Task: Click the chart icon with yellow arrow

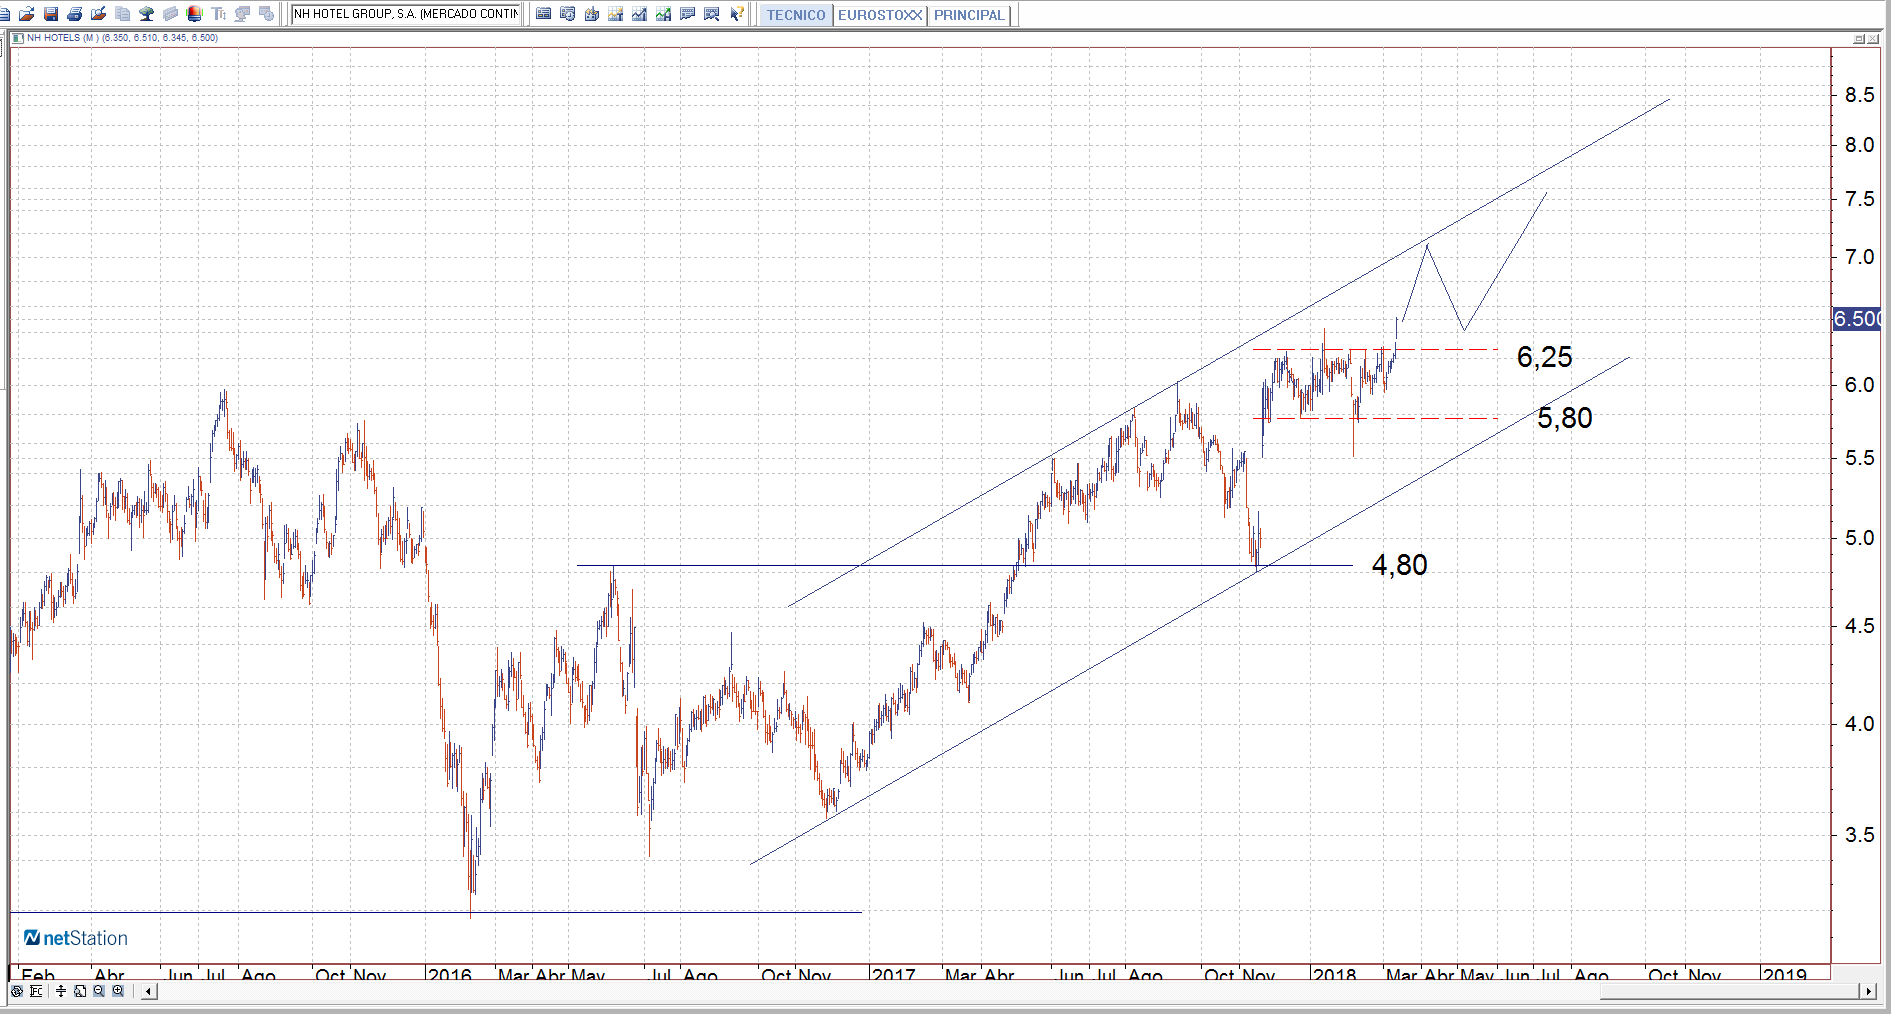Action: 616,14
